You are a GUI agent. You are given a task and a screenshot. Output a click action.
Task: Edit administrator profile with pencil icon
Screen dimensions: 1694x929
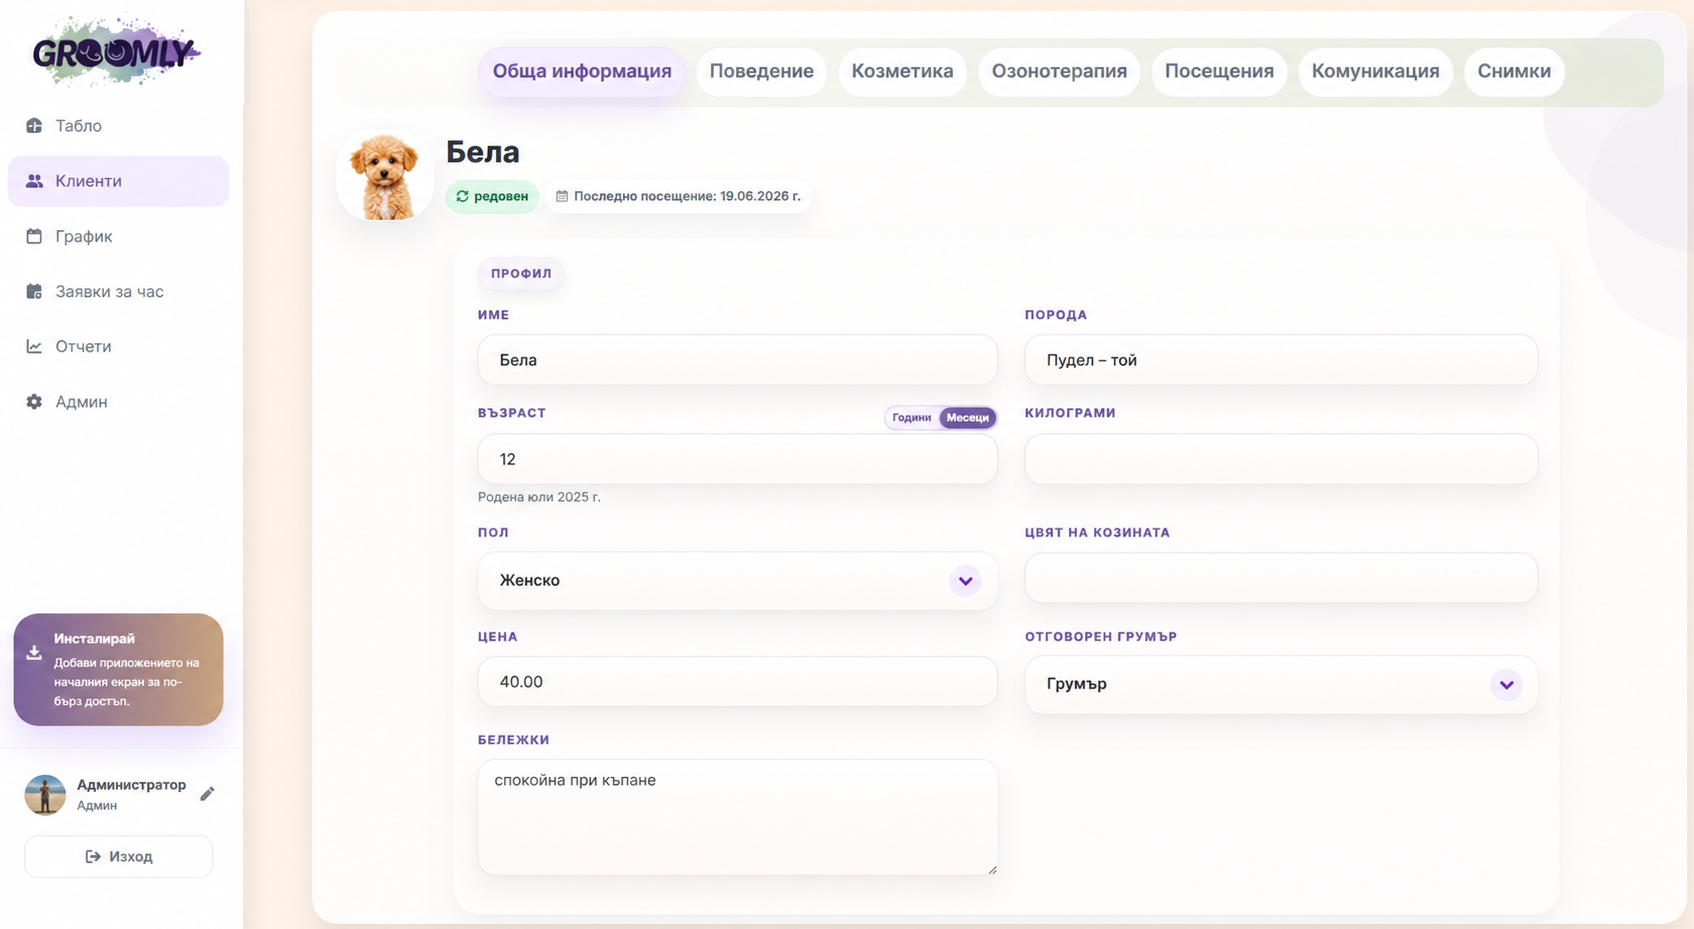(x=207, y=794)
